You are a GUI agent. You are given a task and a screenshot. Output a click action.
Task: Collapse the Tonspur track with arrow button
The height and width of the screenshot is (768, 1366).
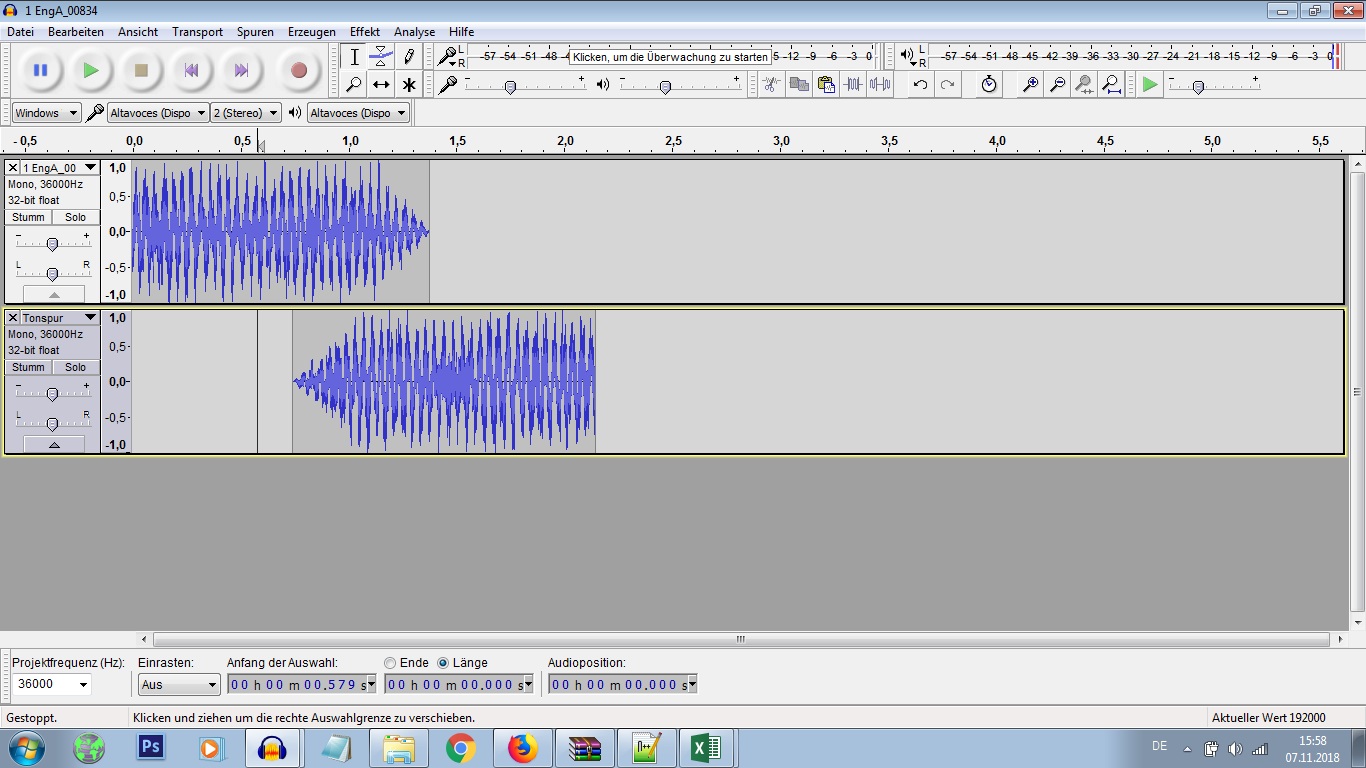pyautogui.click(x=54, y=444)
